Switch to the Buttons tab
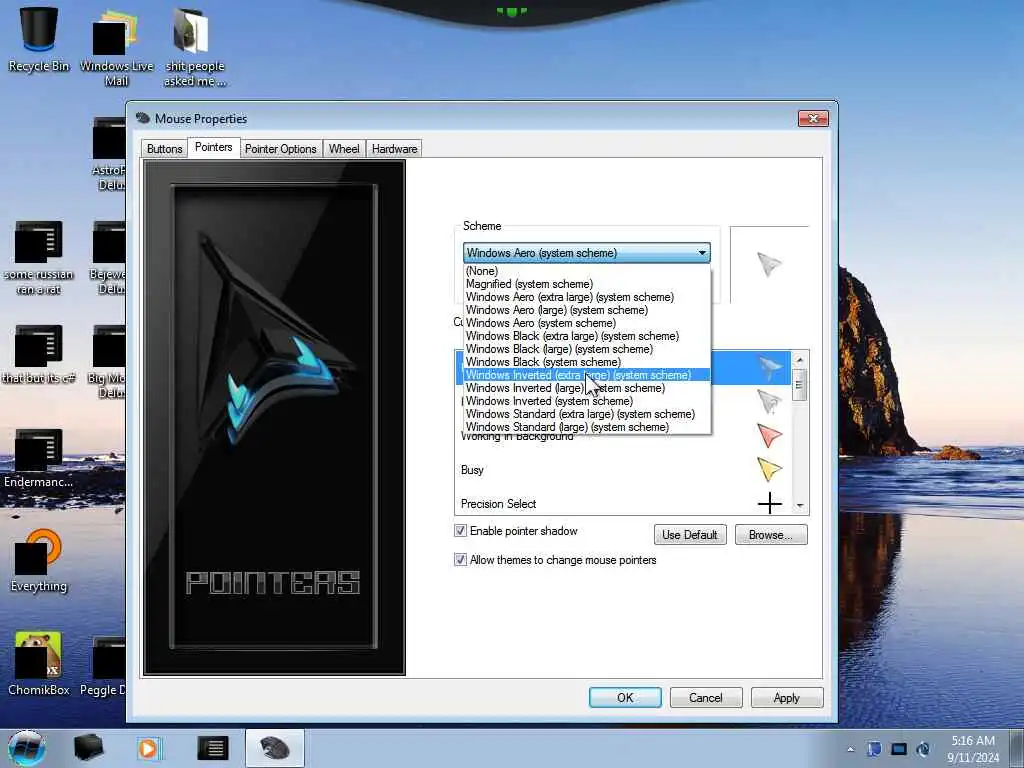Image resolution: width=1024 pixels, height=768 pixels. pyautogui.click(x=165, y=149)
